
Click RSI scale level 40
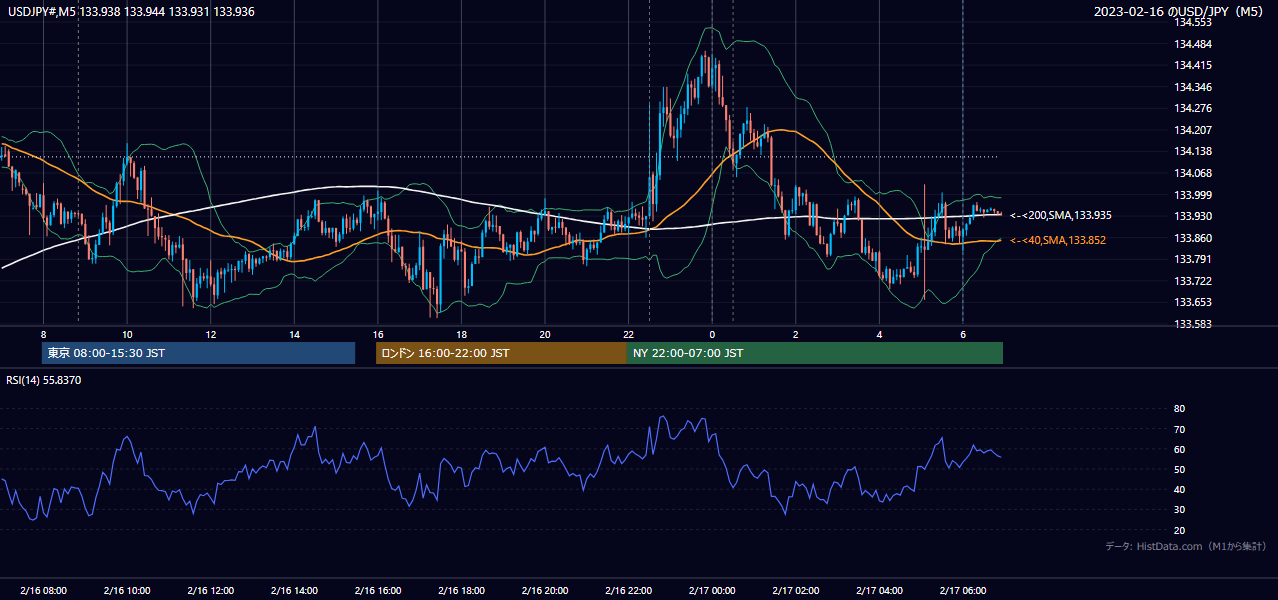point(1179,489)
